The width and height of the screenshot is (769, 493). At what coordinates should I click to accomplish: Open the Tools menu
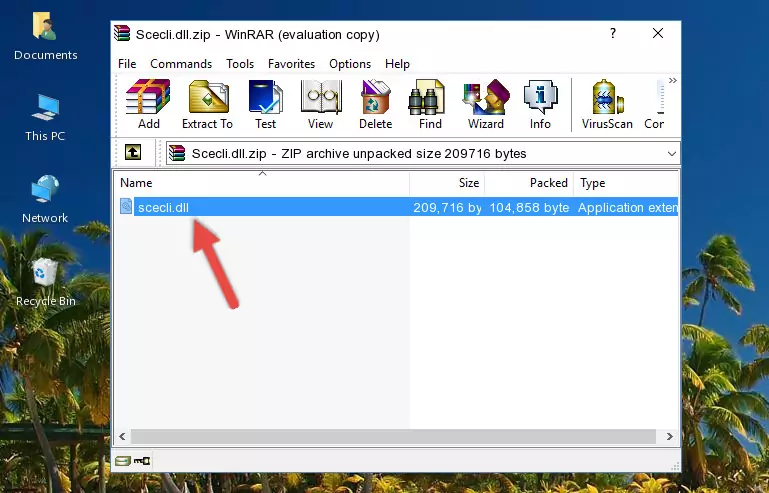240,64
